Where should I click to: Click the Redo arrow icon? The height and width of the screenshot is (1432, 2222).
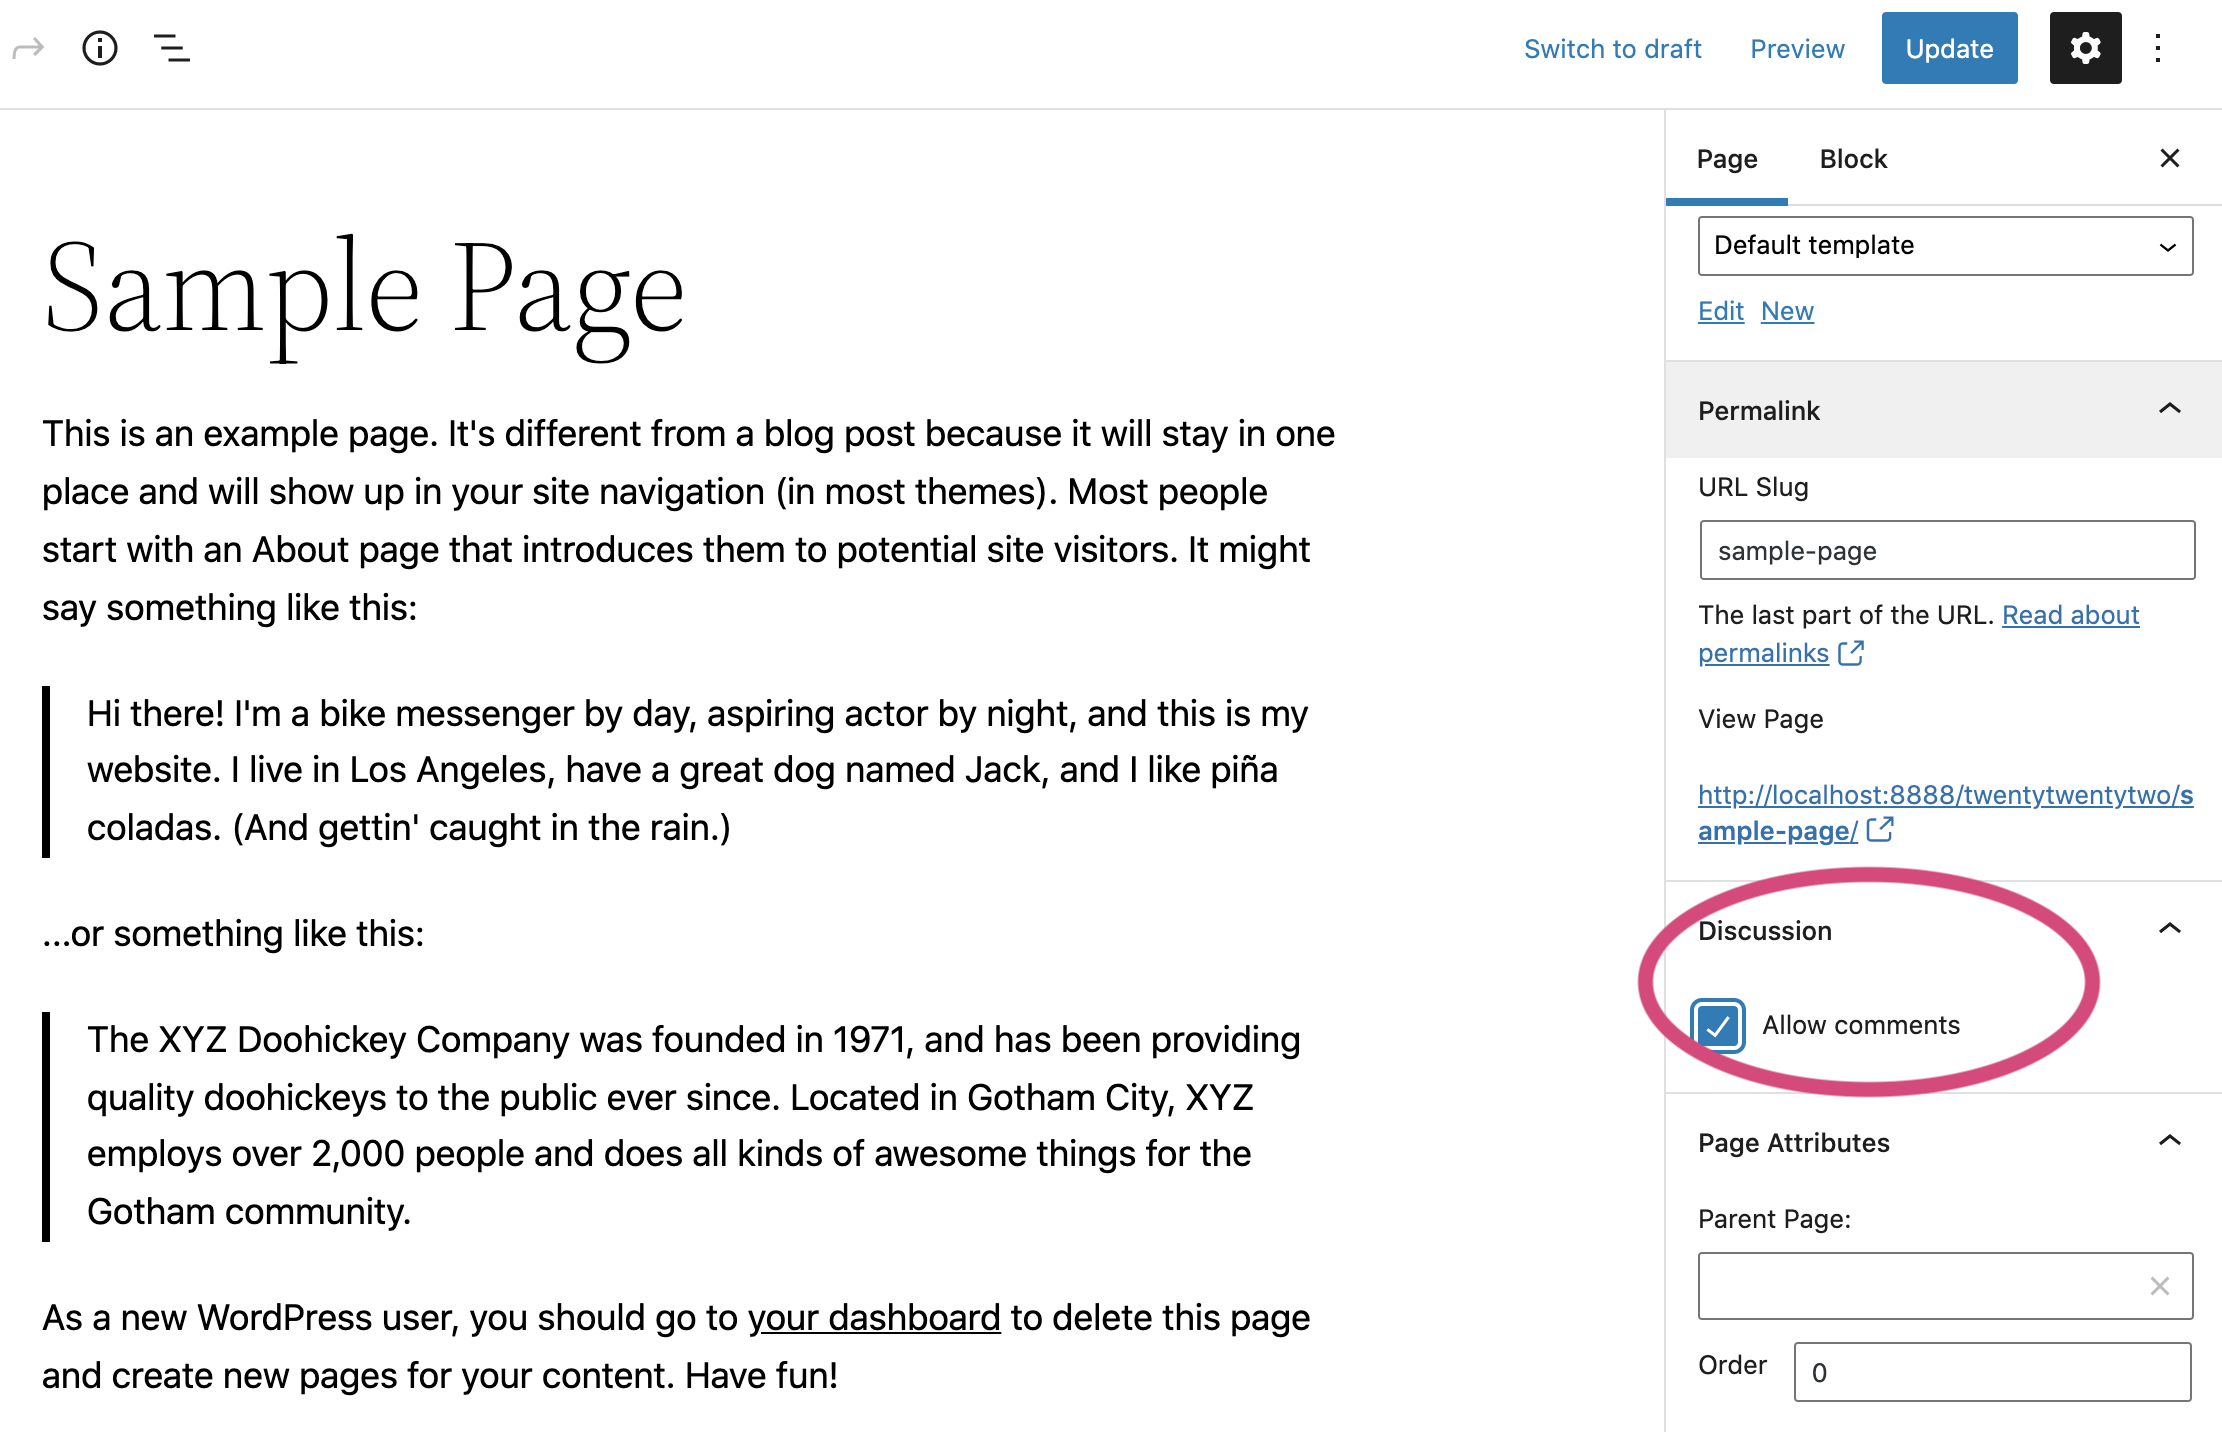pos(28,47)
